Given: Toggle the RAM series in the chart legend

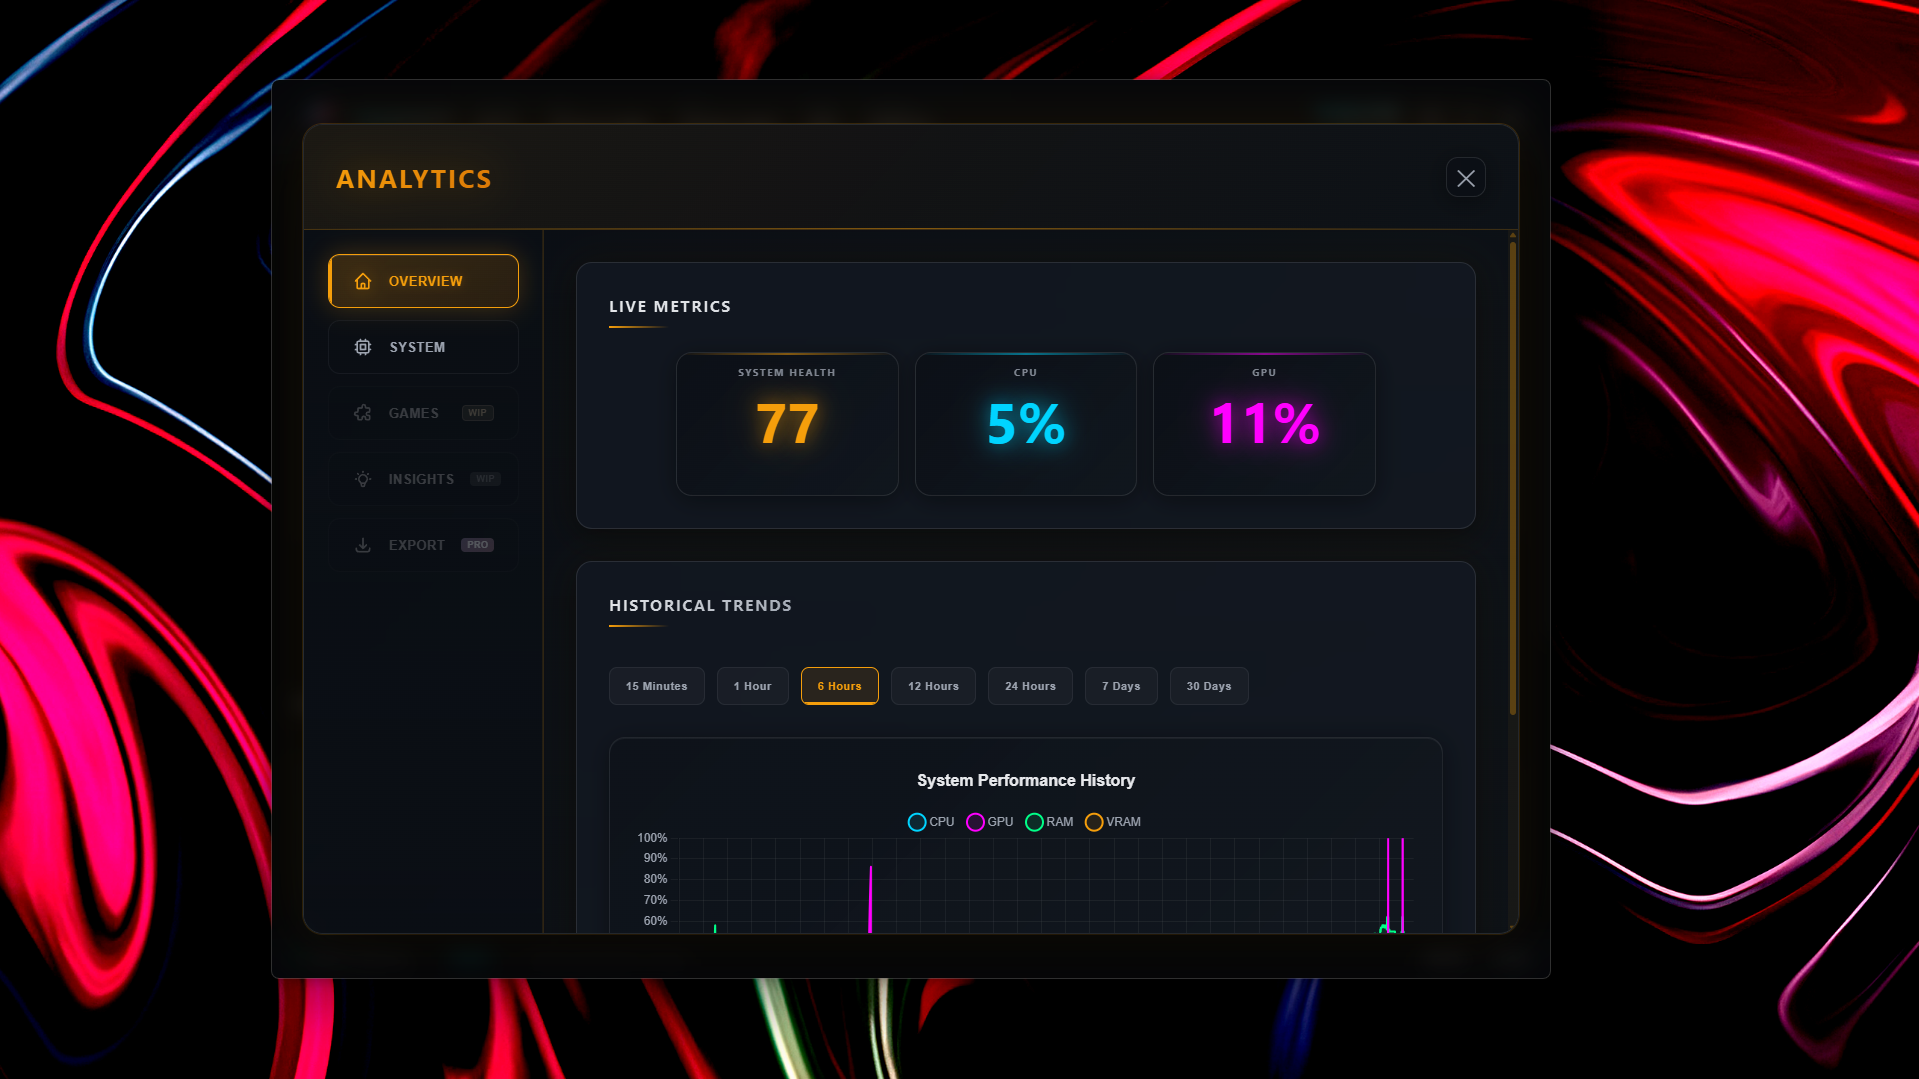Looking at the screenshot, I should pyautogui.click(x=1034, y=821).
